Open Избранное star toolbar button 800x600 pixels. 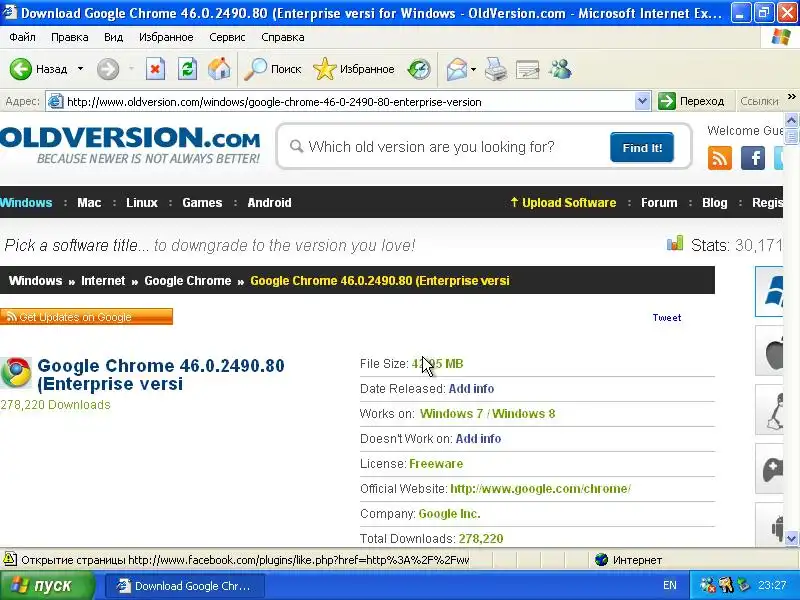[x=354, y=69]
